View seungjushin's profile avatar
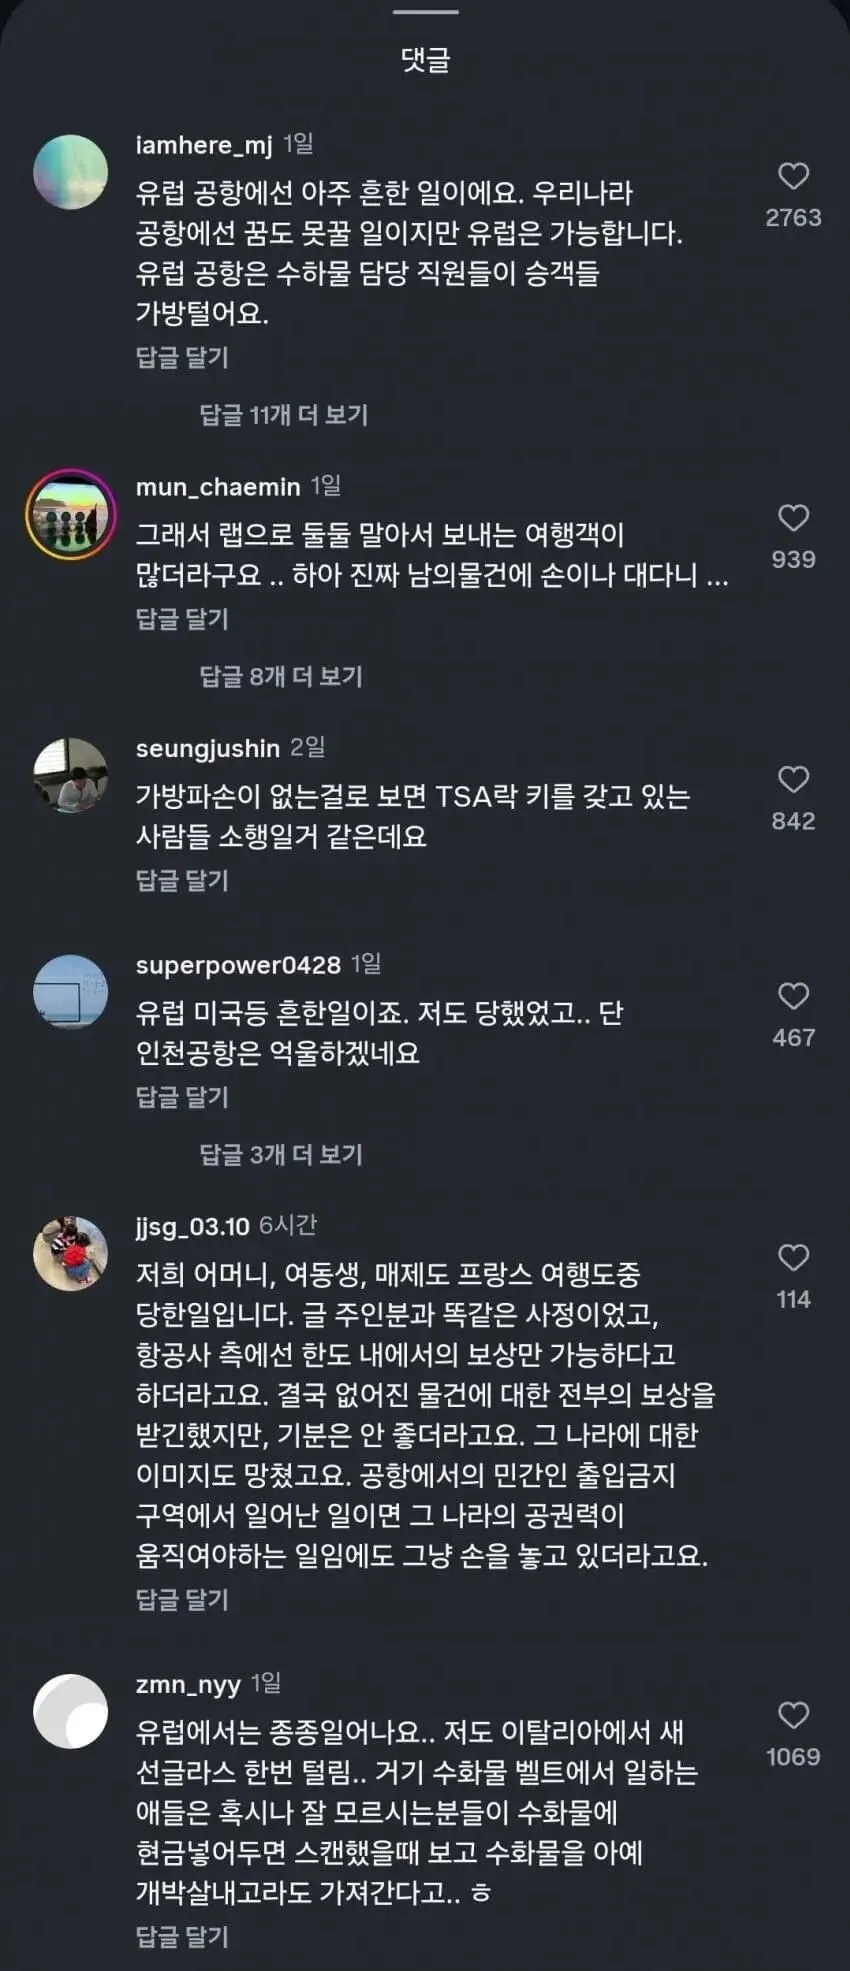The height and width of the screenshot is (1971, 850). pyautogui.click(x=71, y=775)
